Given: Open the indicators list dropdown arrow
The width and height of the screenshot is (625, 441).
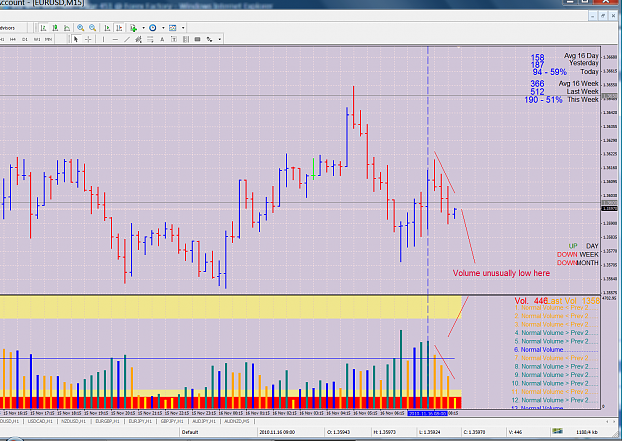Looking at the screenshot, I should [x=143, y=28].
